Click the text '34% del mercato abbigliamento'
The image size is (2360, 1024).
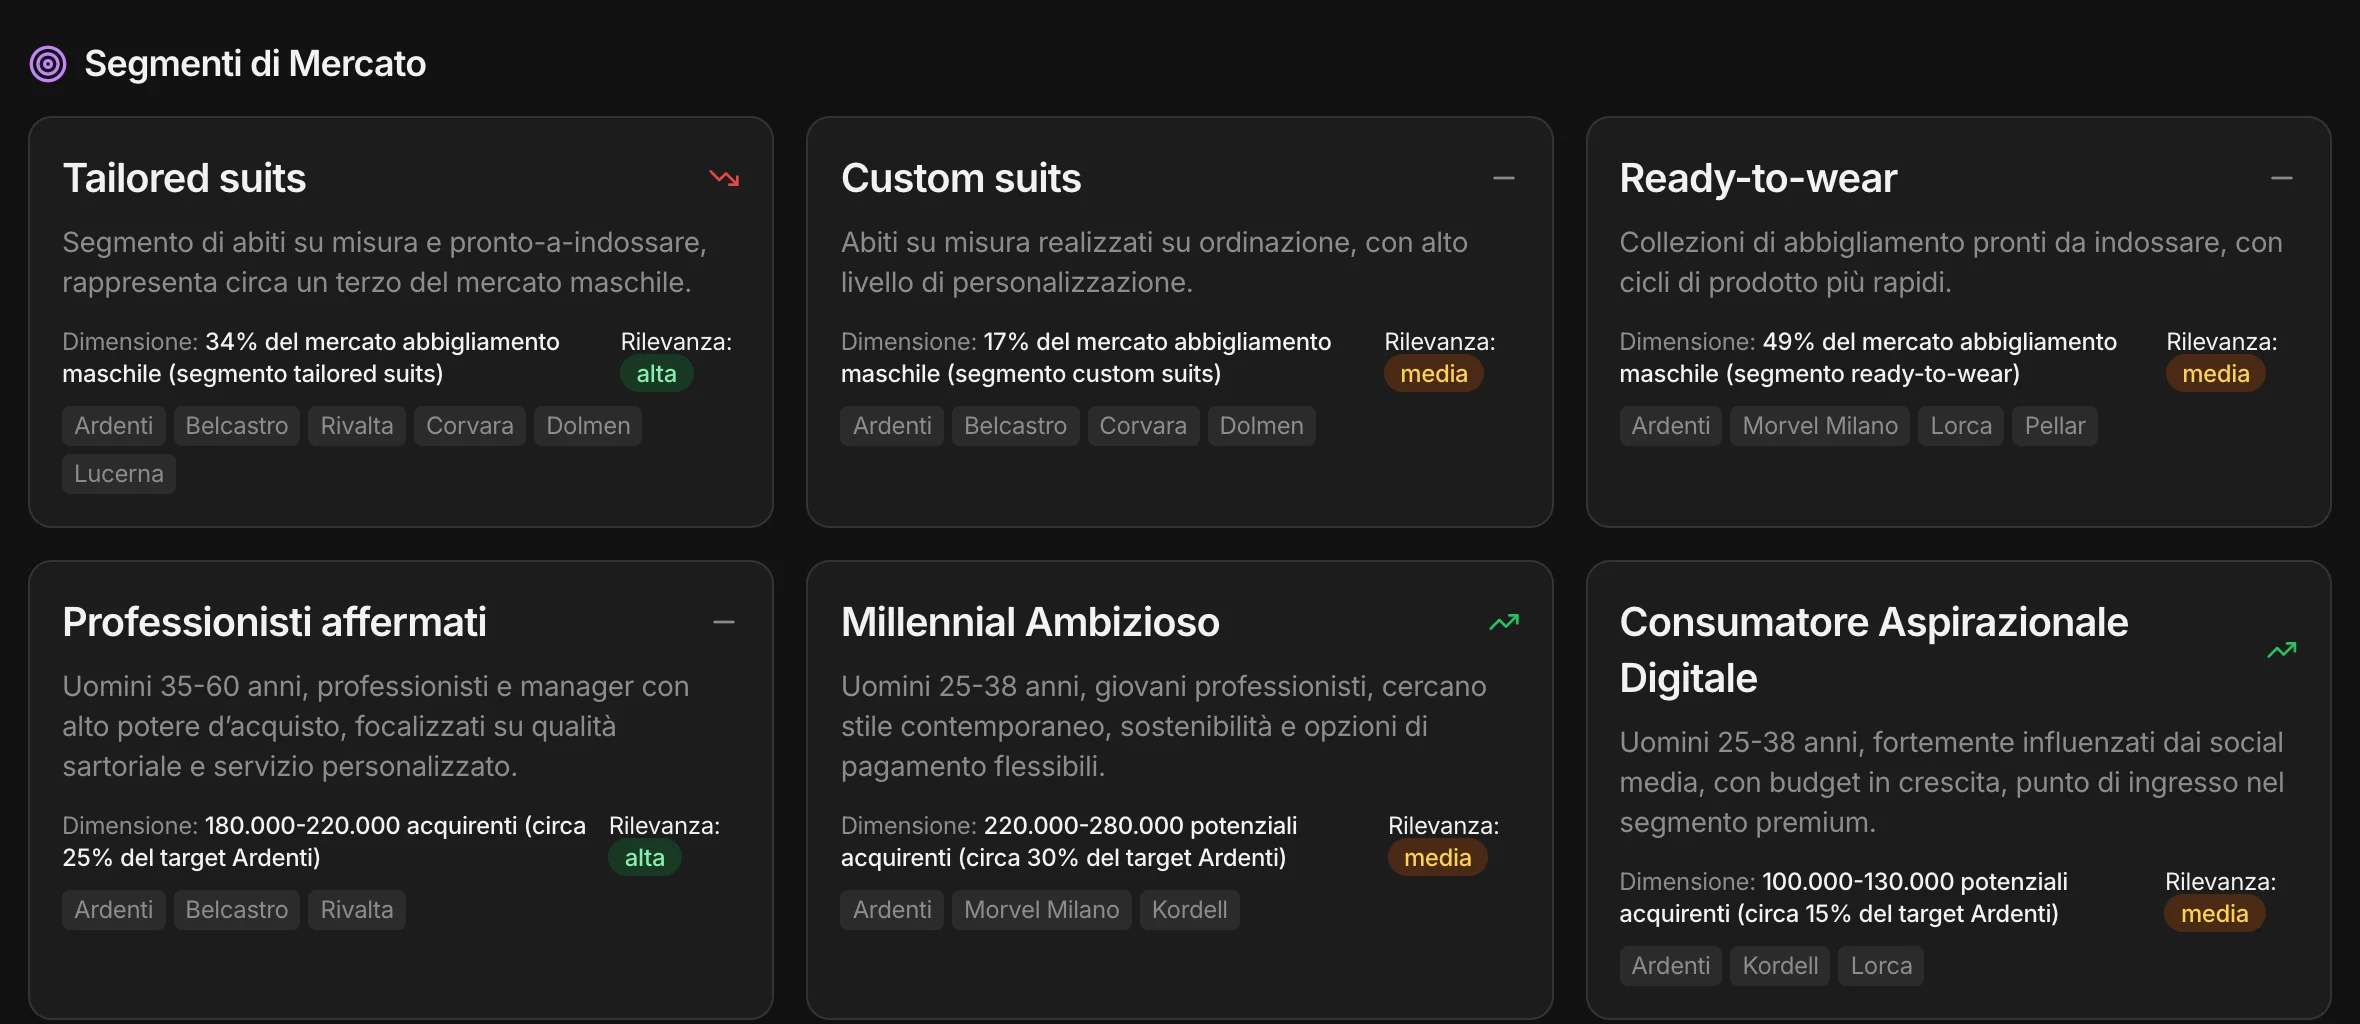coord(382,342)
